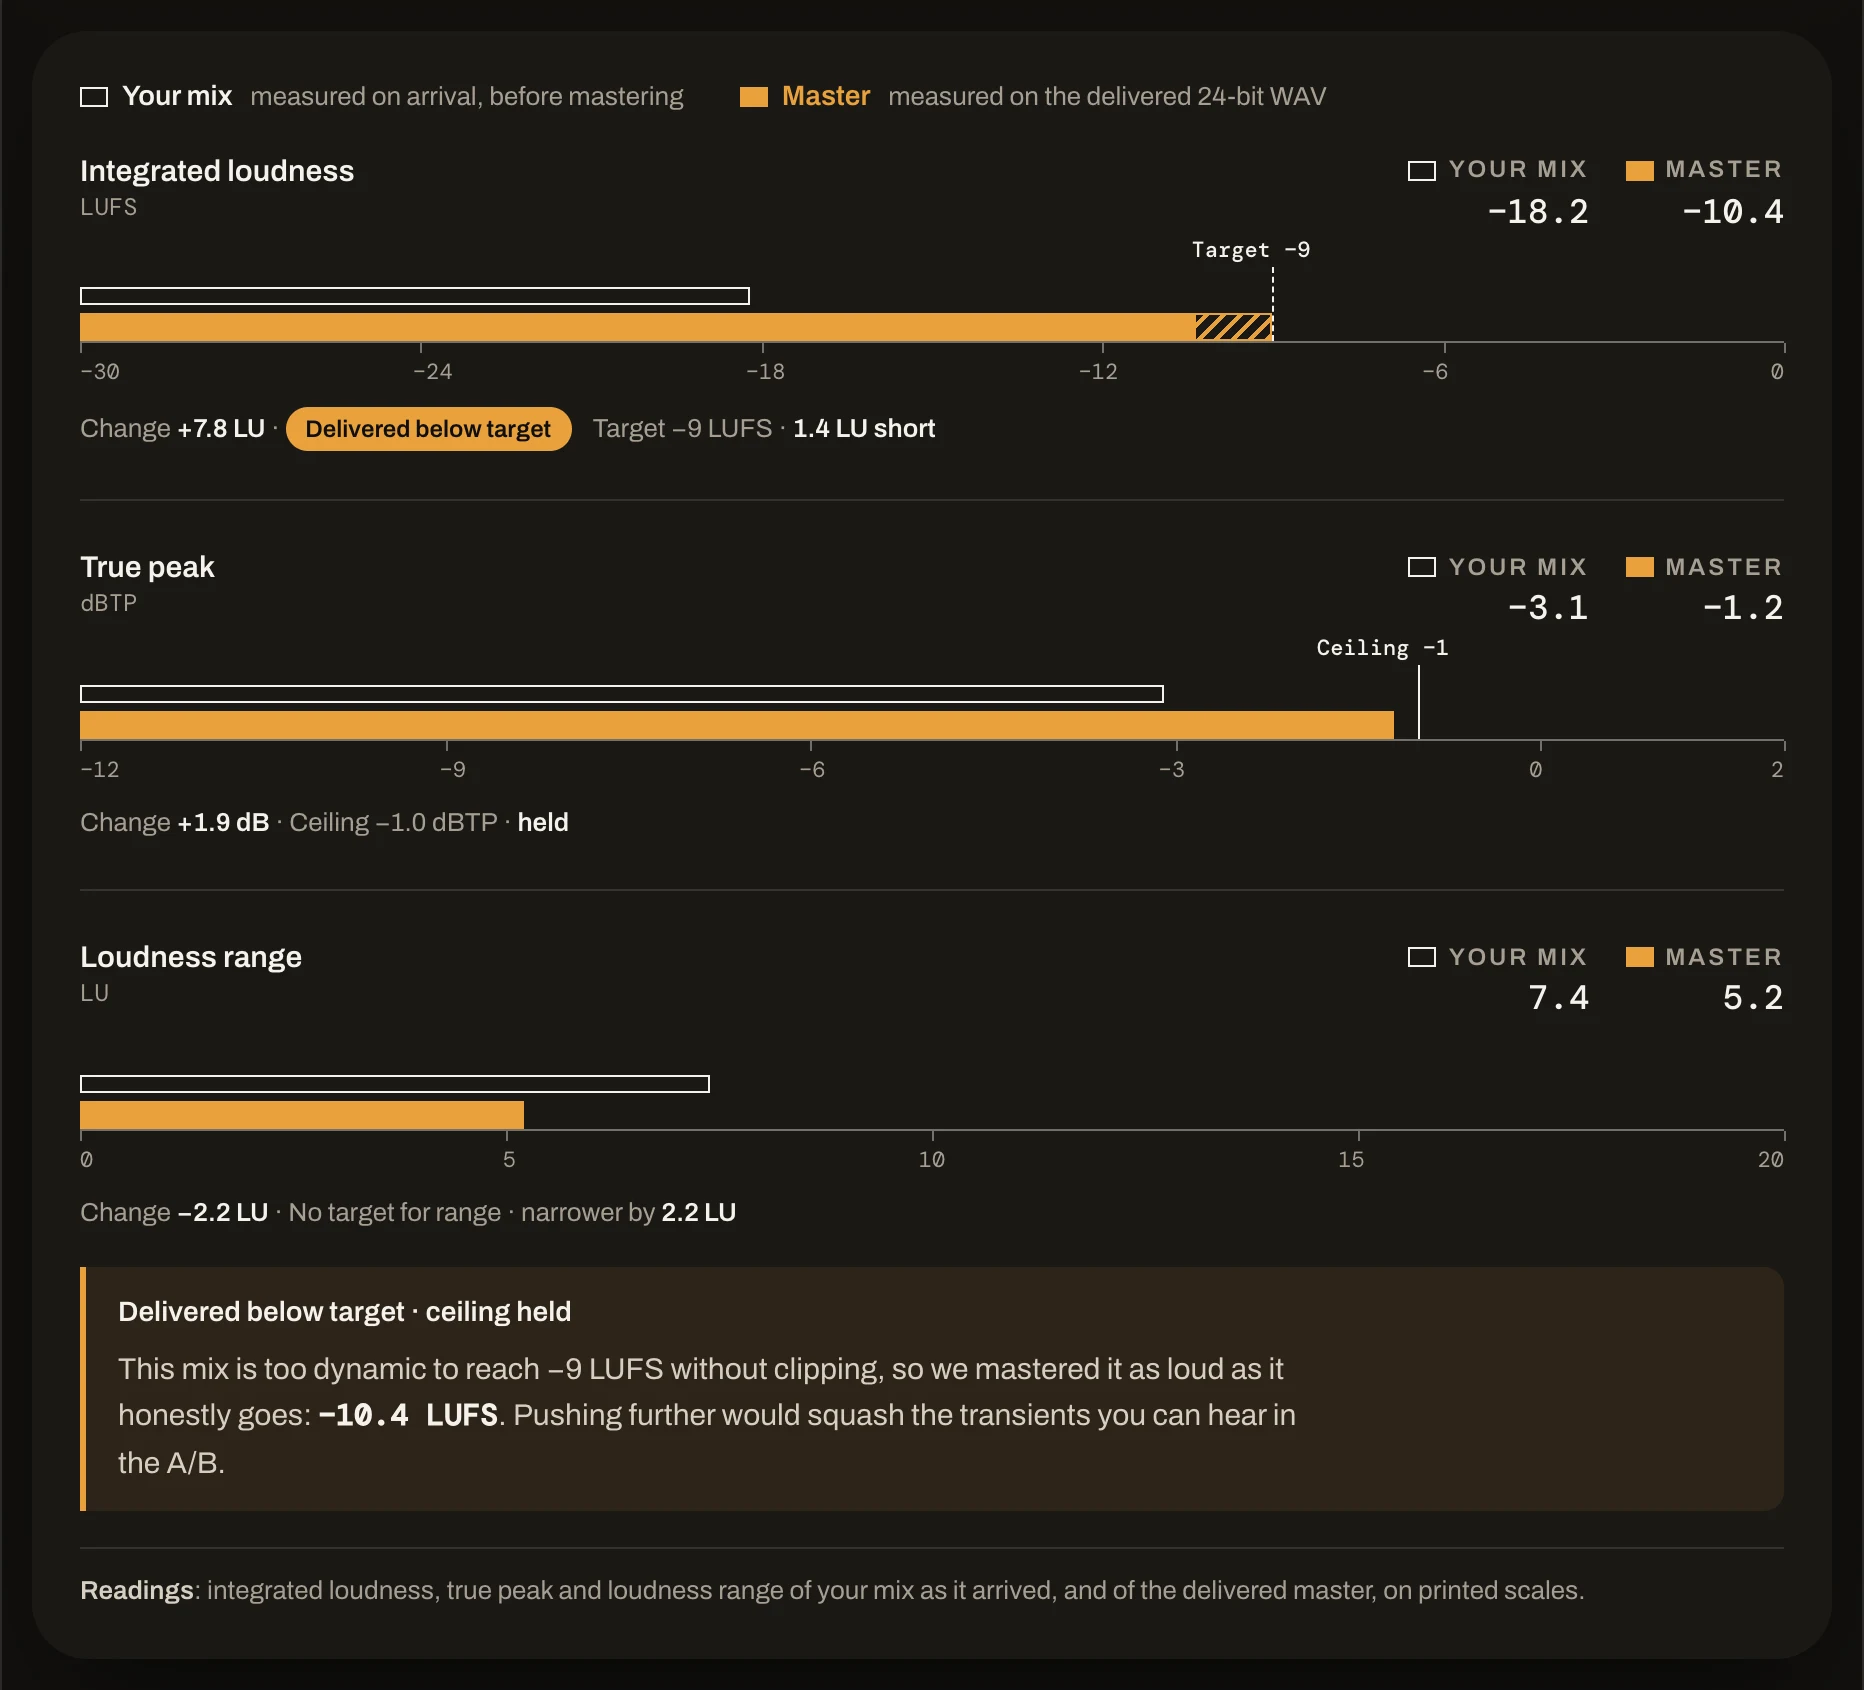Click the Delivered below target badge
Viewport: 1864px width, 1690px height.
click(428, 429)
